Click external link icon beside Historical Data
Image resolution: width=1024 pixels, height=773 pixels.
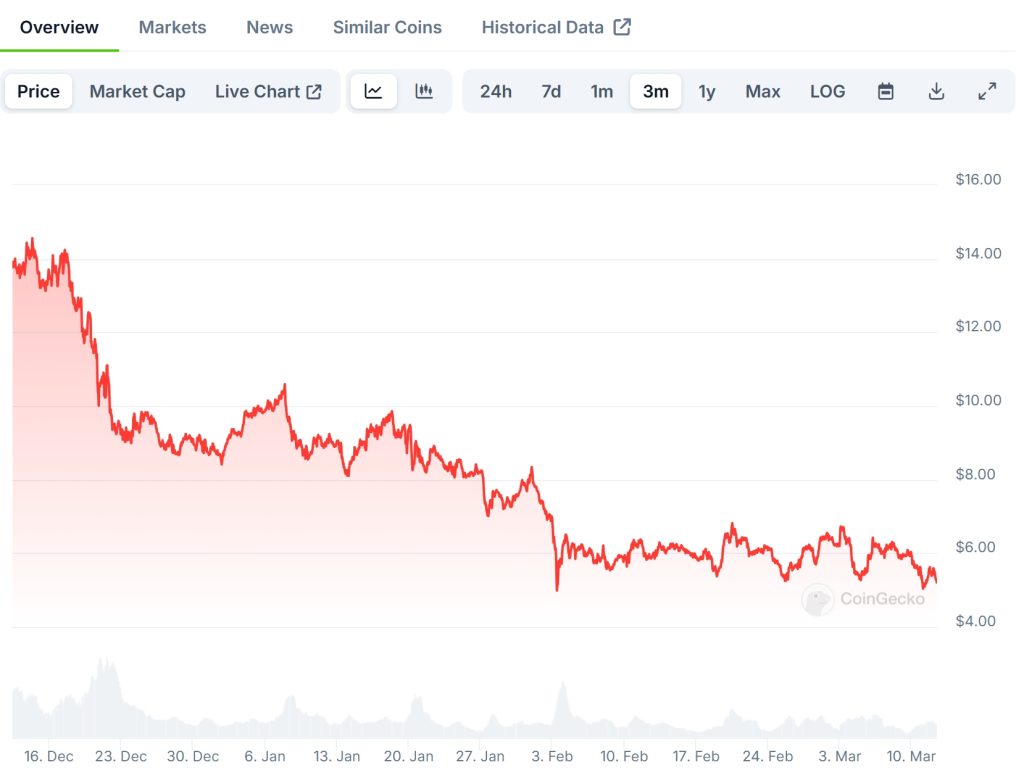tap(622, 27)
